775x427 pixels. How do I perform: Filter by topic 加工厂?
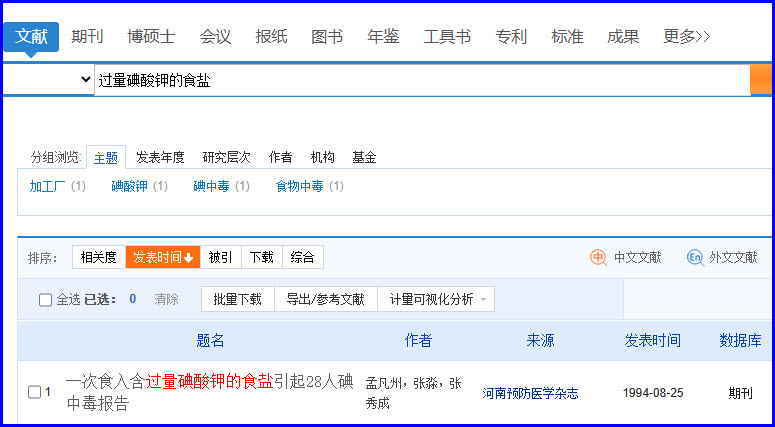coord(47,186)
